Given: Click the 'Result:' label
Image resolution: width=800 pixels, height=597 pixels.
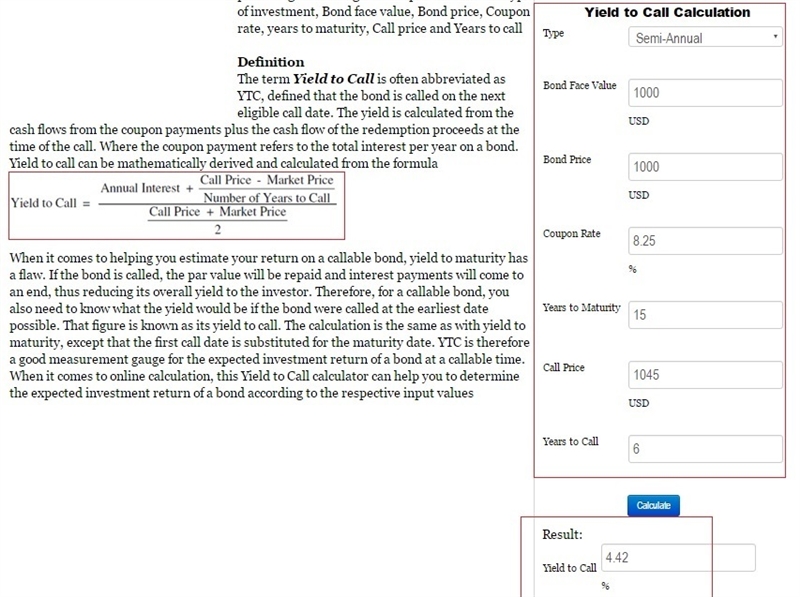Looking at the screenshot, I should [562, 534].
